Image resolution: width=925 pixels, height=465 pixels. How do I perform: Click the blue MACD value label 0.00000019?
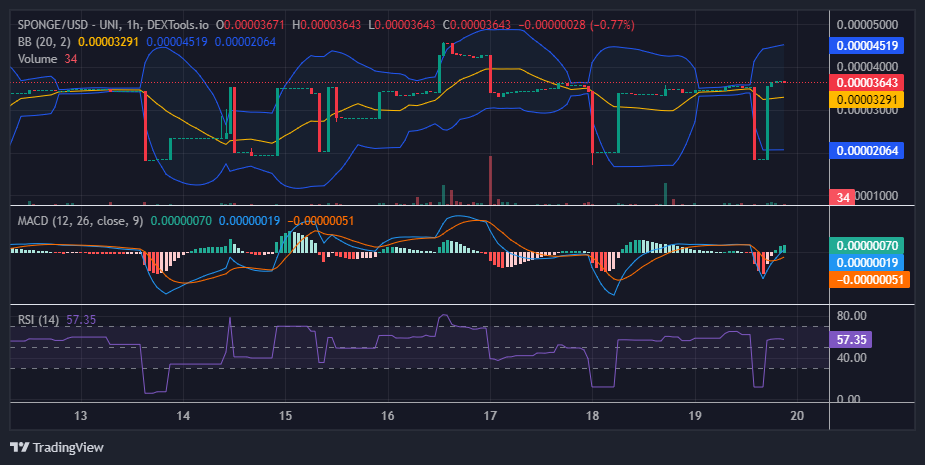(x=867, y=263)
